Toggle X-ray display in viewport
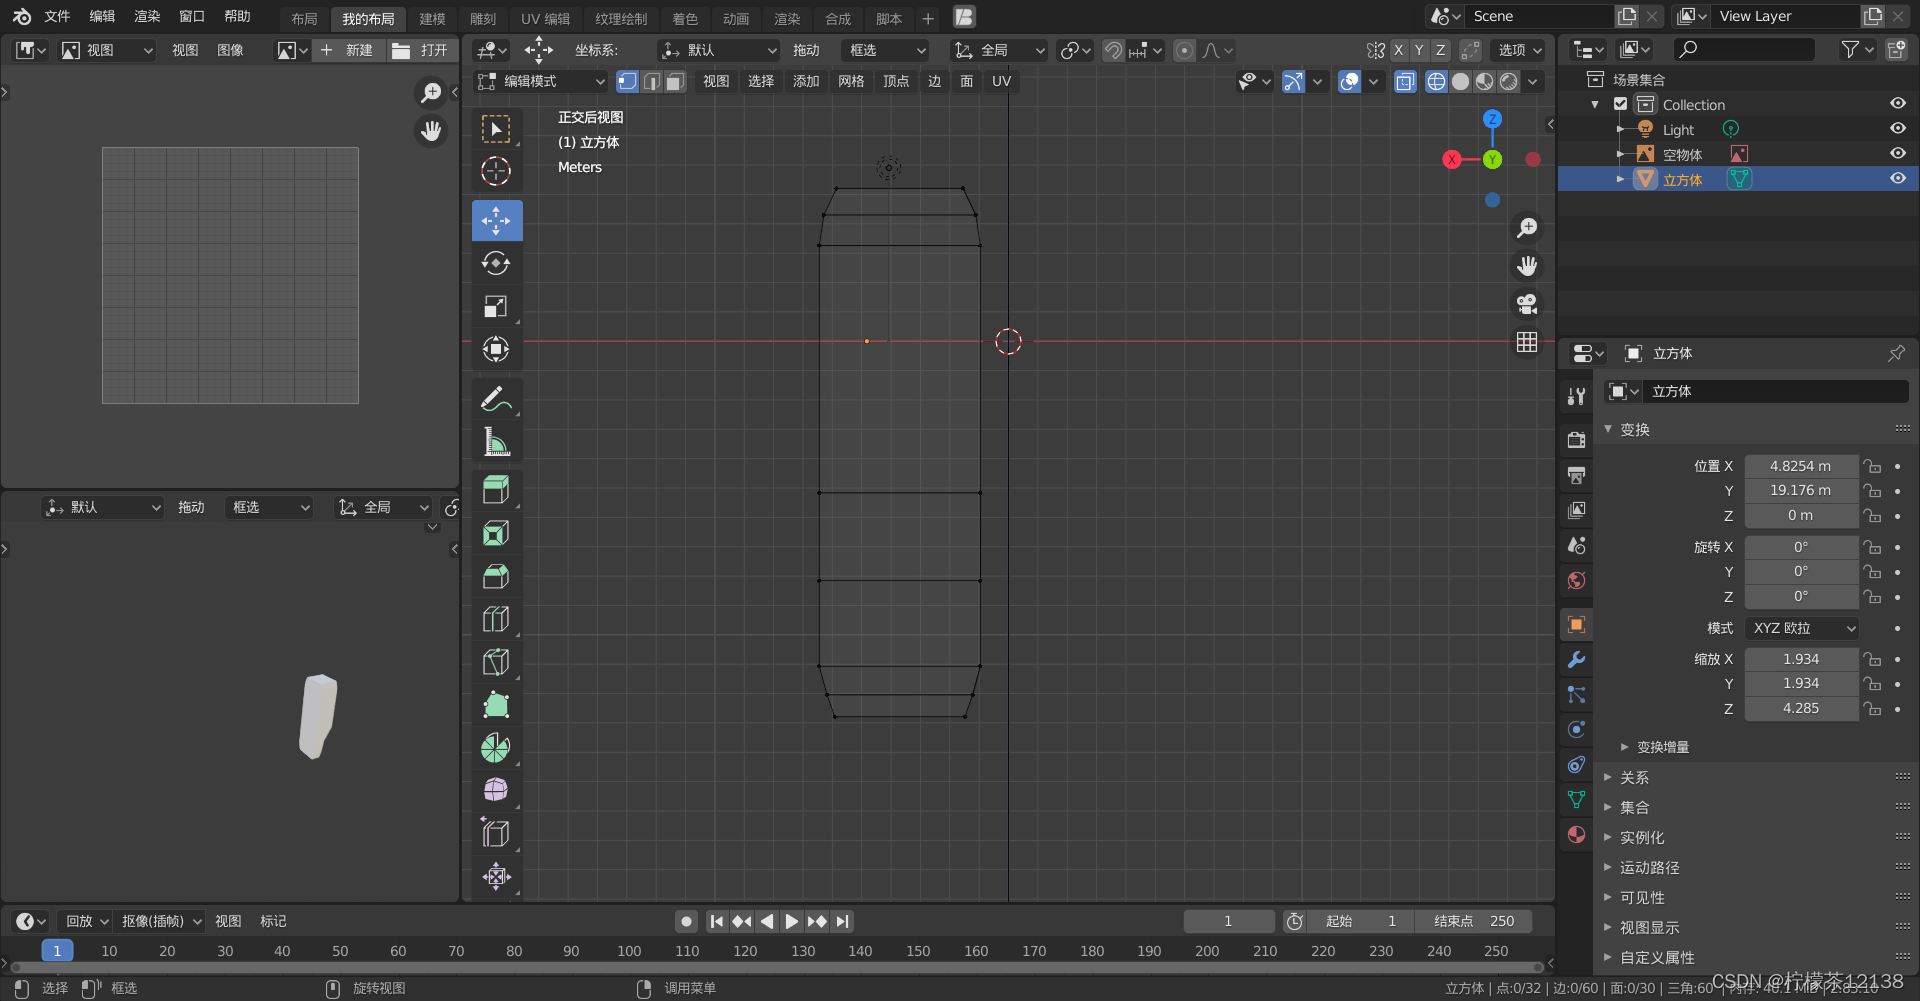The height and width of the screenshot is (1001, 1920). [1405, 82]
